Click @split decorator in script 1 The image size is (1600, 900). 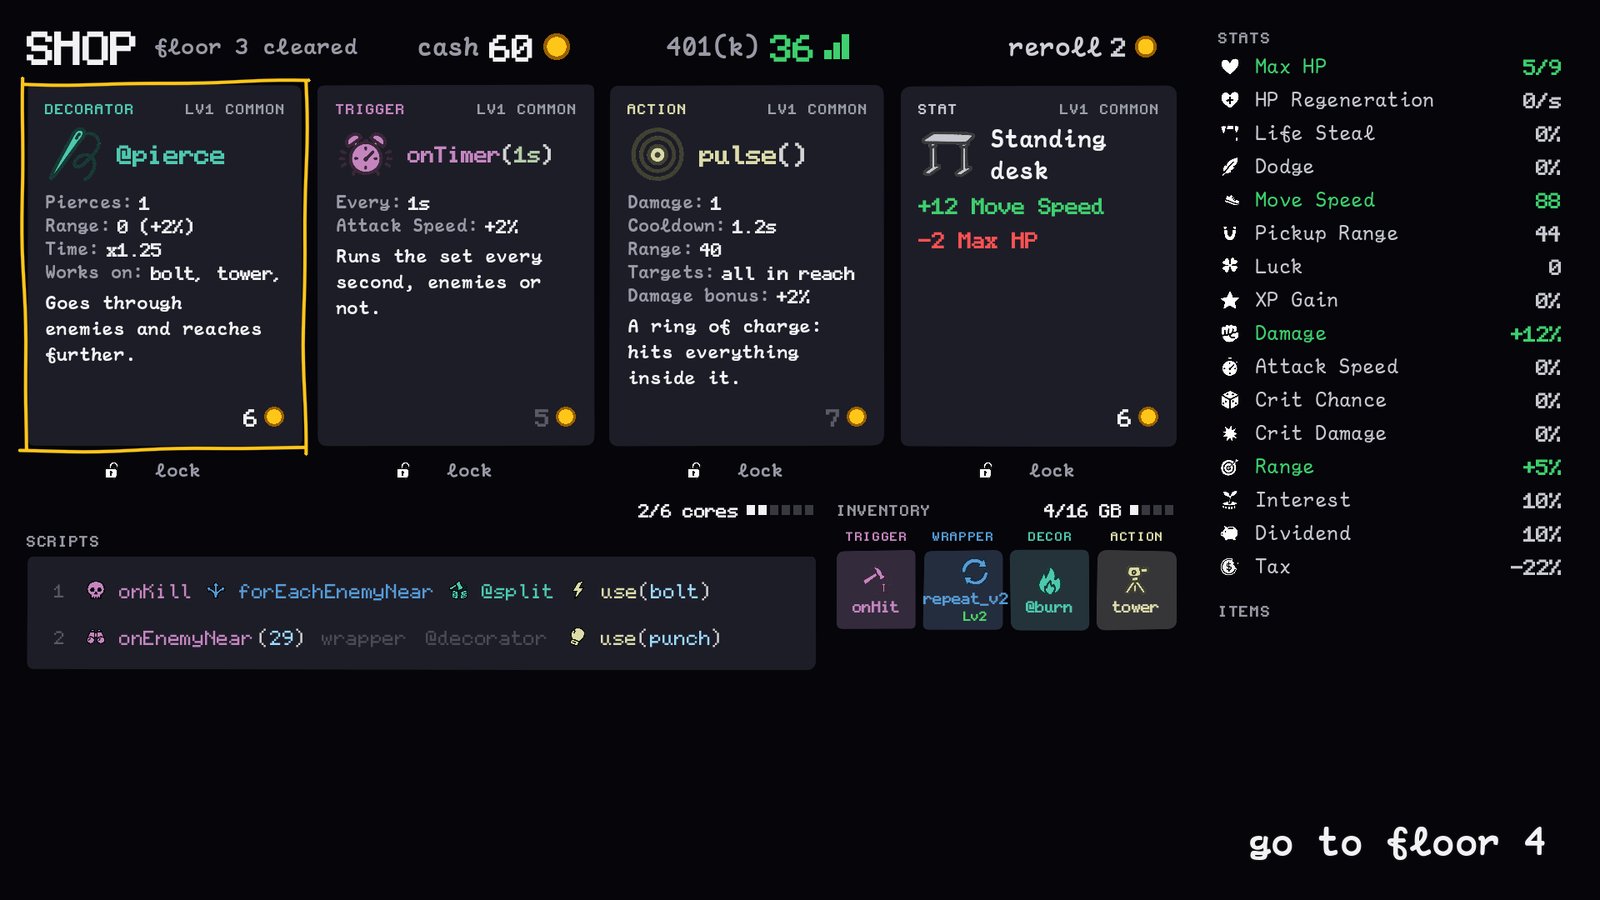(502, 591)
